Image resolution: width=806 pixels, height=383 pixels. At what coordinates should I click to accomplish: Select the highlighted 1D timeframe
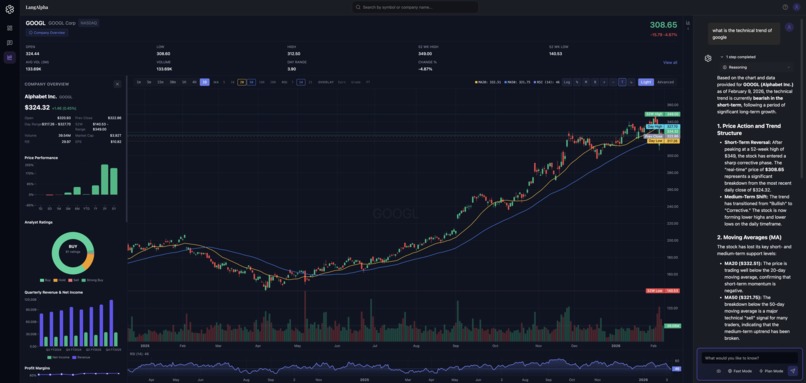pos(205,82)
